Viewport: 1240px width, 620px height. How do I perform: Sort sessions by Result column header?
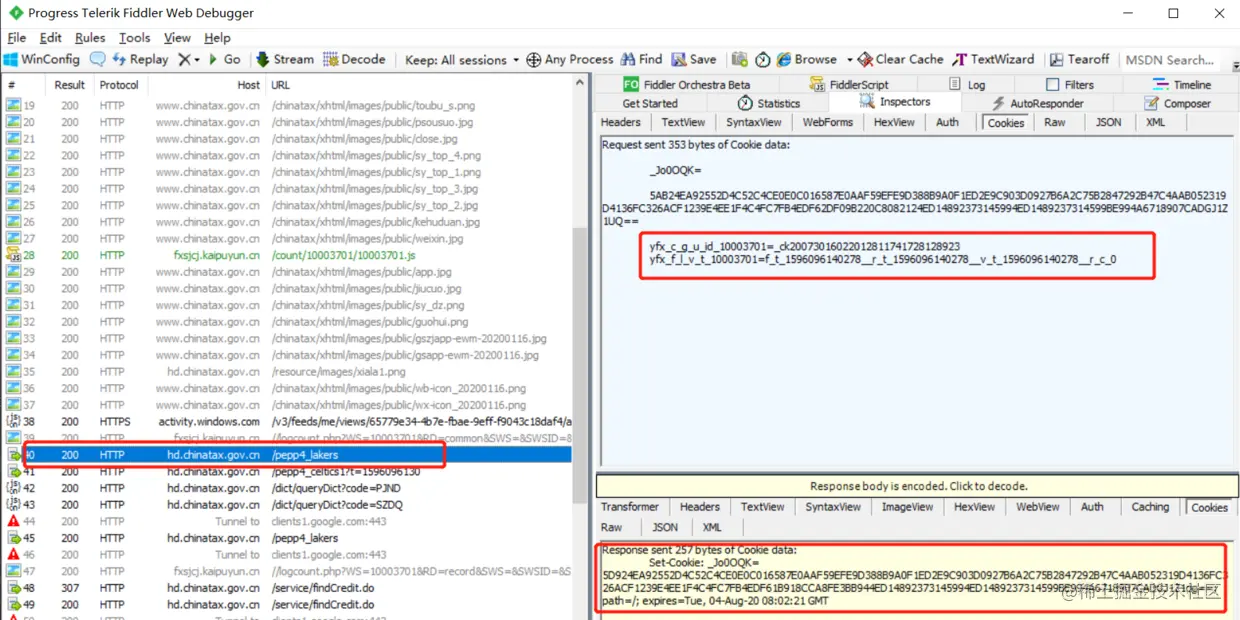coord(70,85)
